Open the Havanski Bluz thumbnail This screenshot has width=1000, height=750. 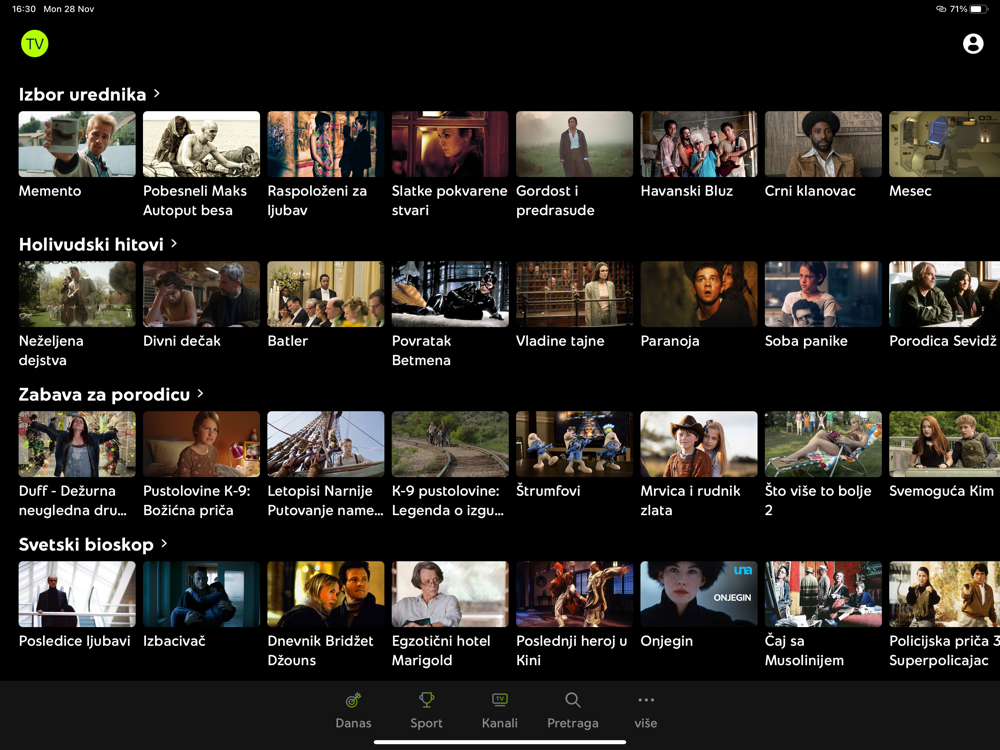coord(699,144)
